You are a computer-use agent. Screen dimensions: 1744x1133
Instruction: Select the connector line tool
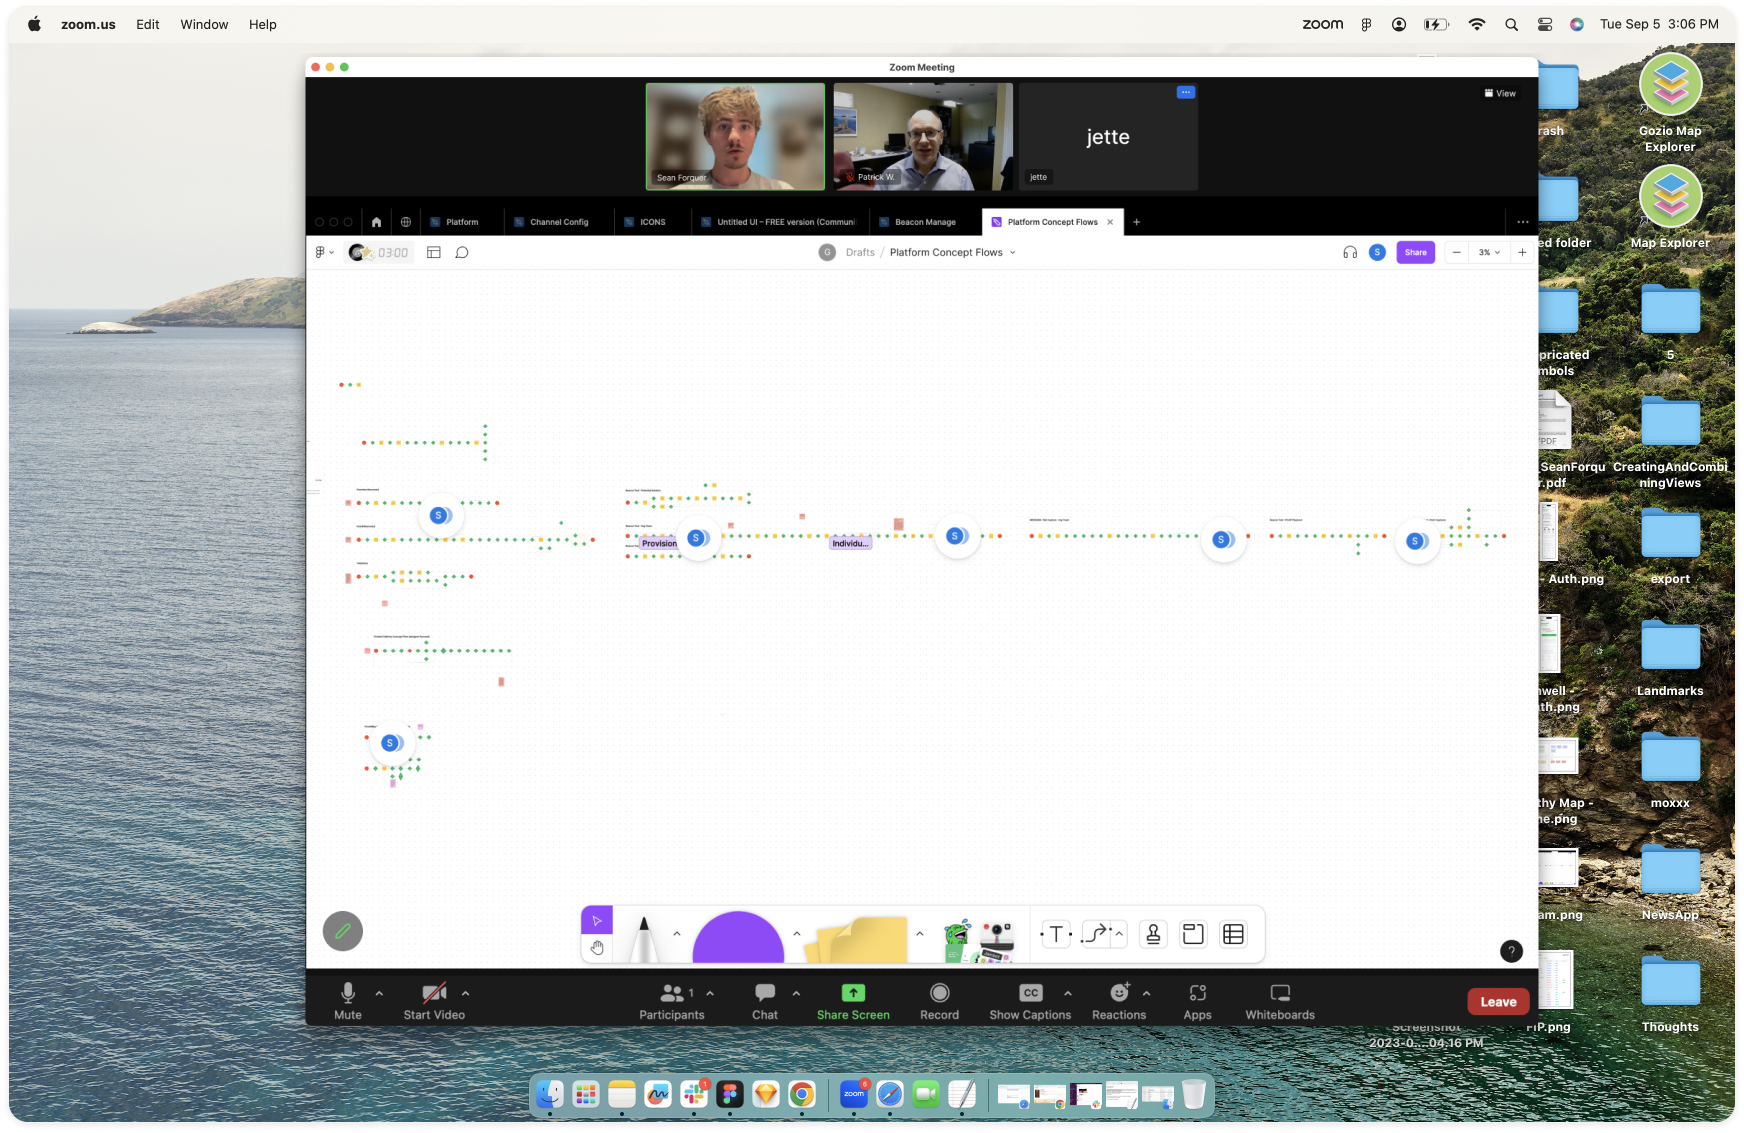[1096, 934]
